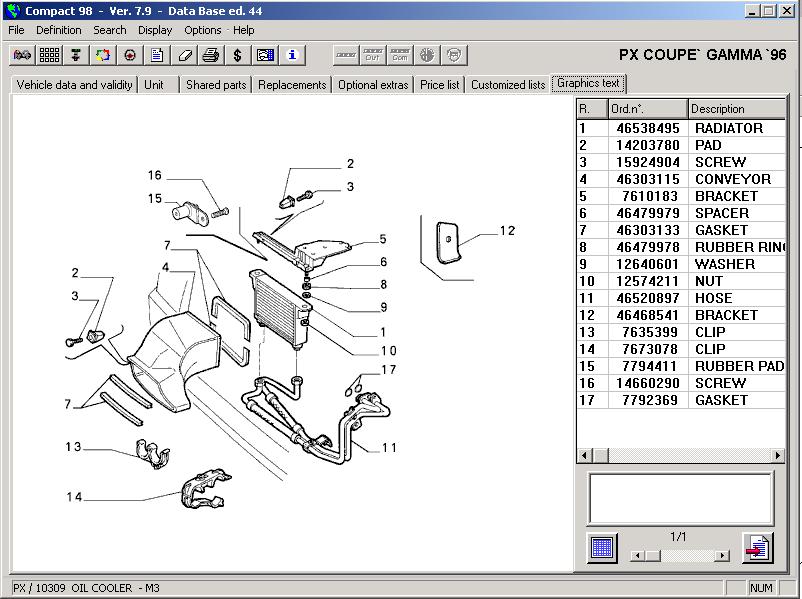Open the Vehicle data and validity tab
This screenshot has width=802, height=599.
pyautogui.click(x=74, y=85)
